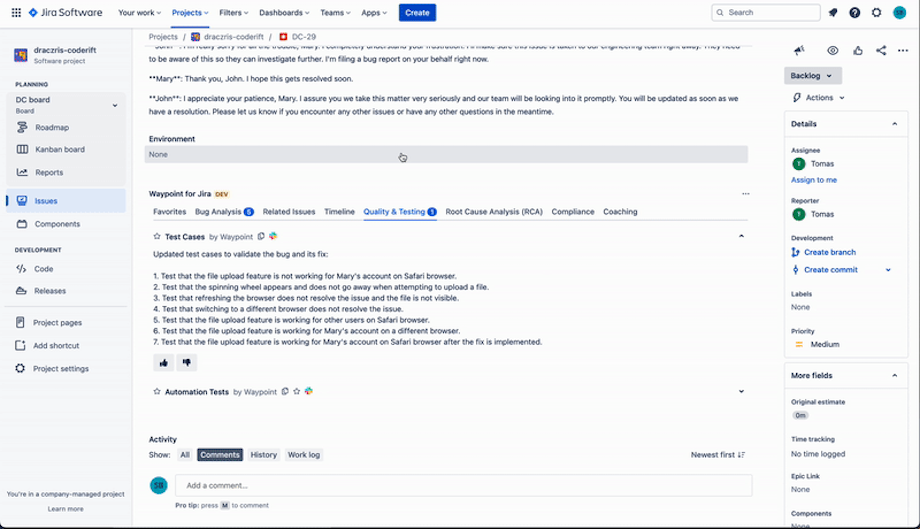Open the settings gear in top bar

pos(876,12)
